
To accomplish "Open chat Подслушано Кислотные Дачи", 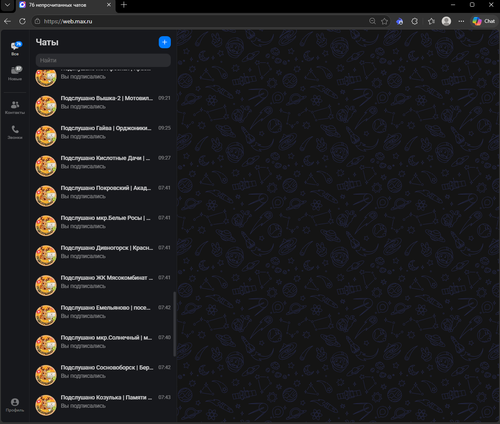I will point(103,166).
